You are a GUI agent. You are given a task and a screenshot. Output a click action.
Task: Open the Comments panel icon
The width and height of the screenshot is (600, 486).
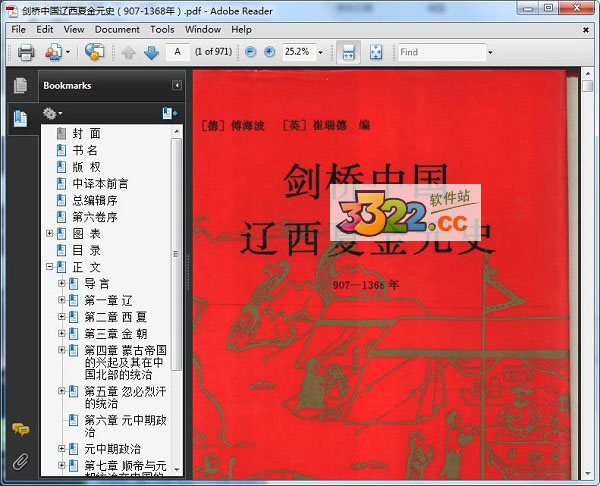pyautogui.click(x=20, y=429)
